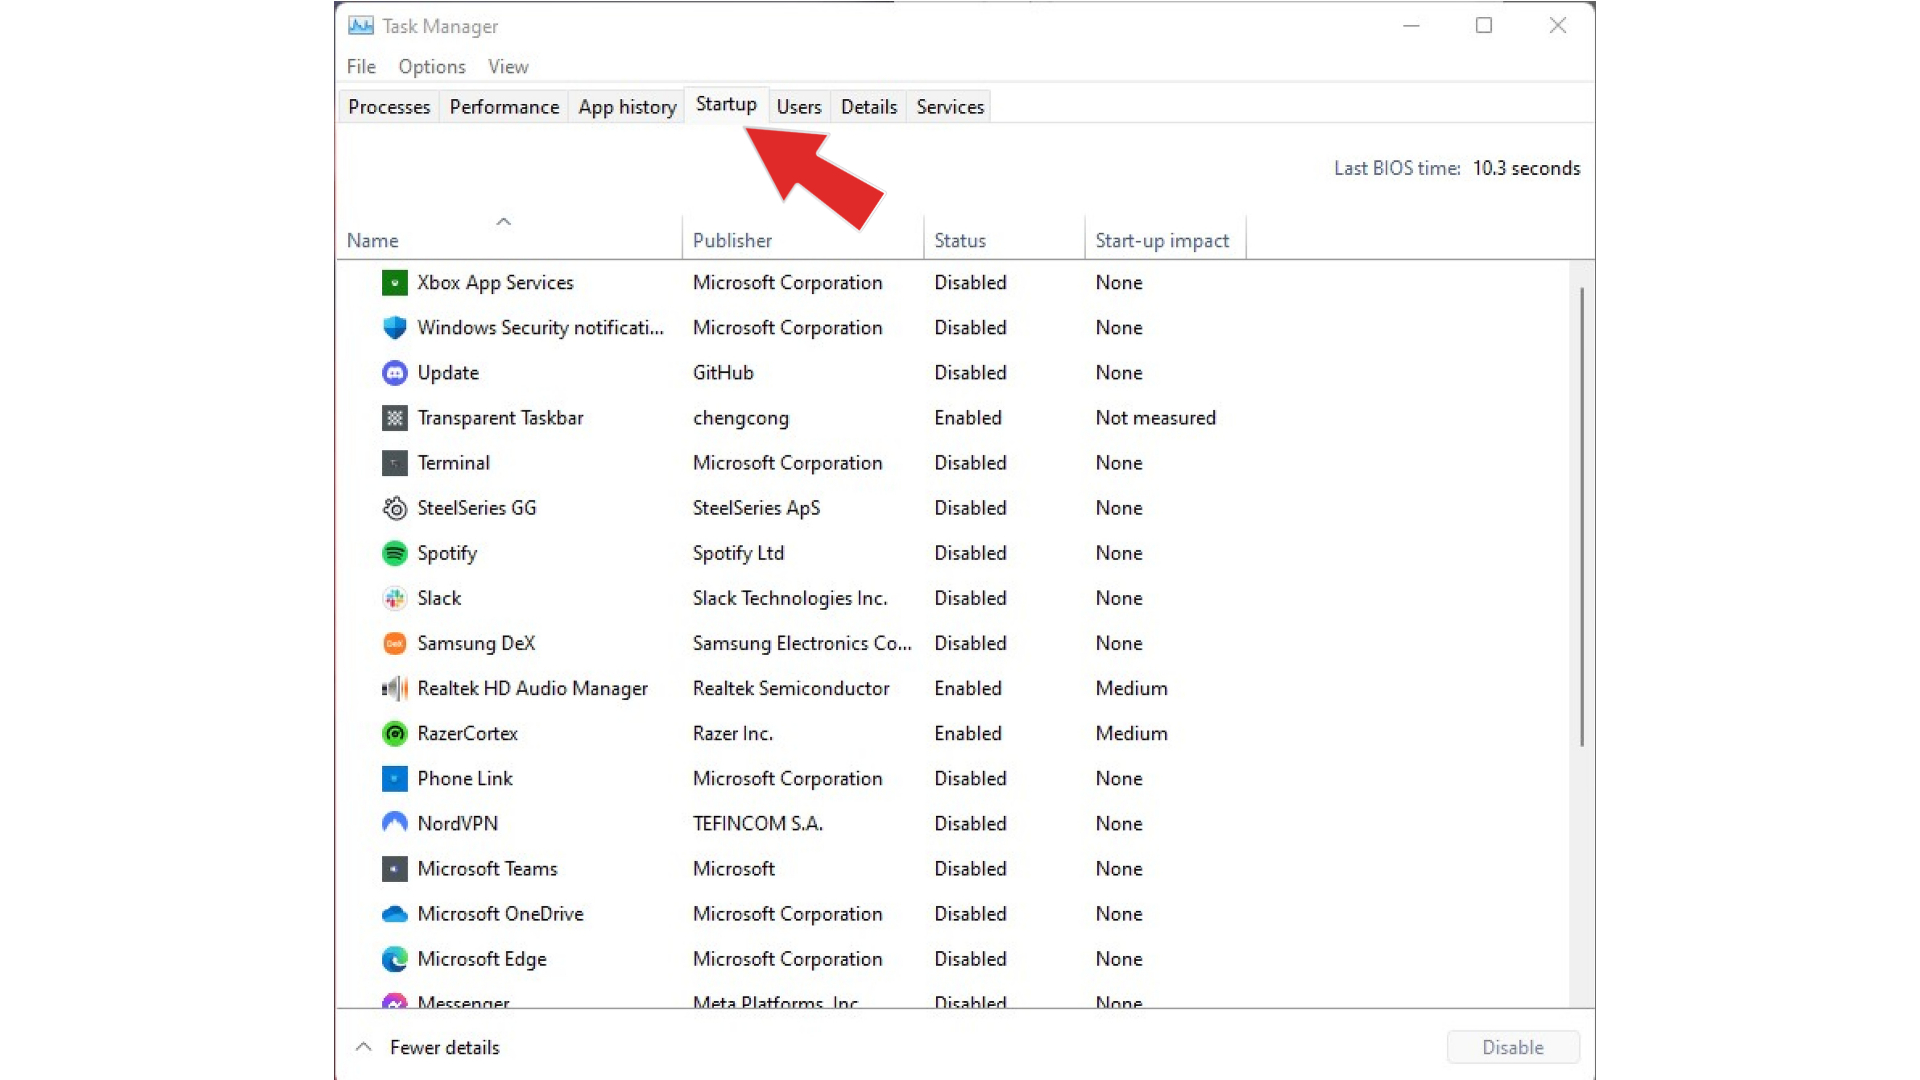Click the Slack icon
This screenshot has width=1920, height=1080.
pos(395,598)
